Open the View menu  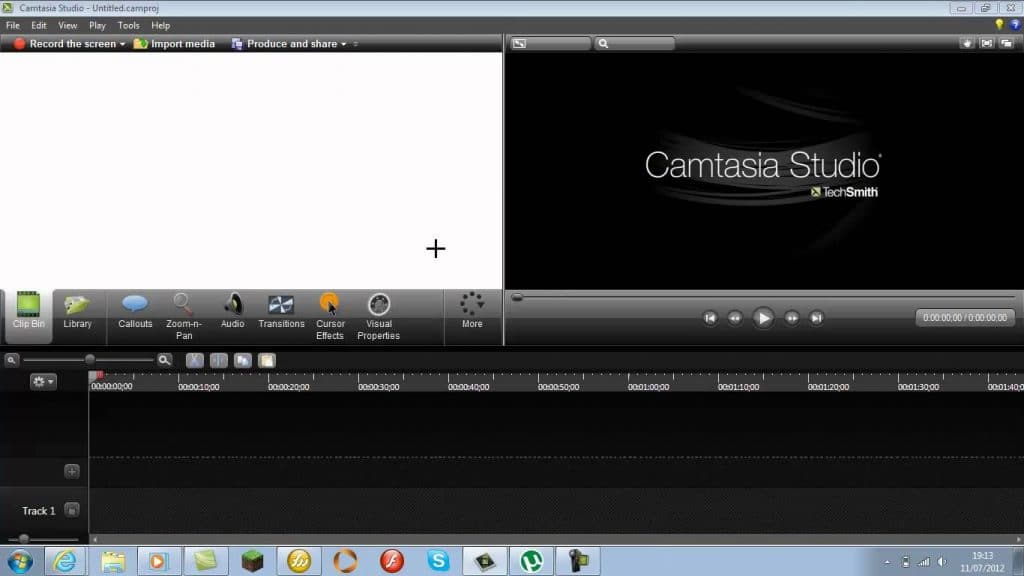click(x=67, y=25)
